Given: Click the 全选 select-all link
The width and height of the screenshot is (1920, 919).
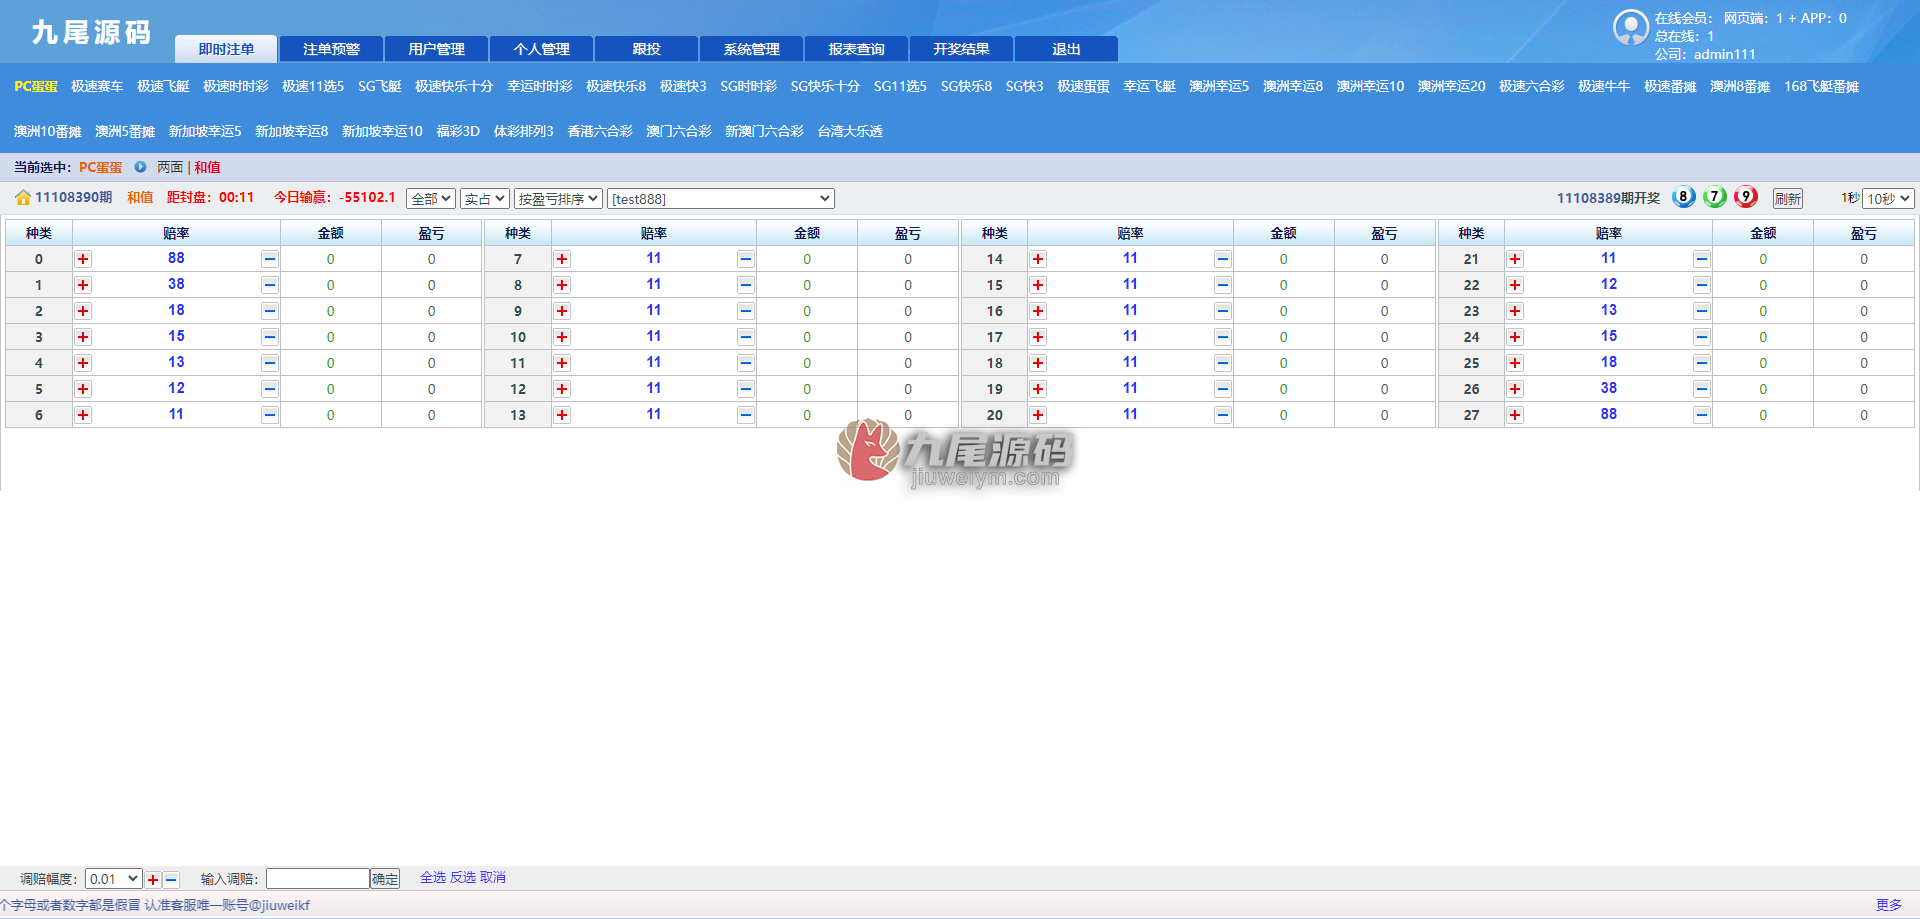Looking at the screenshot, I should (433, 877).
